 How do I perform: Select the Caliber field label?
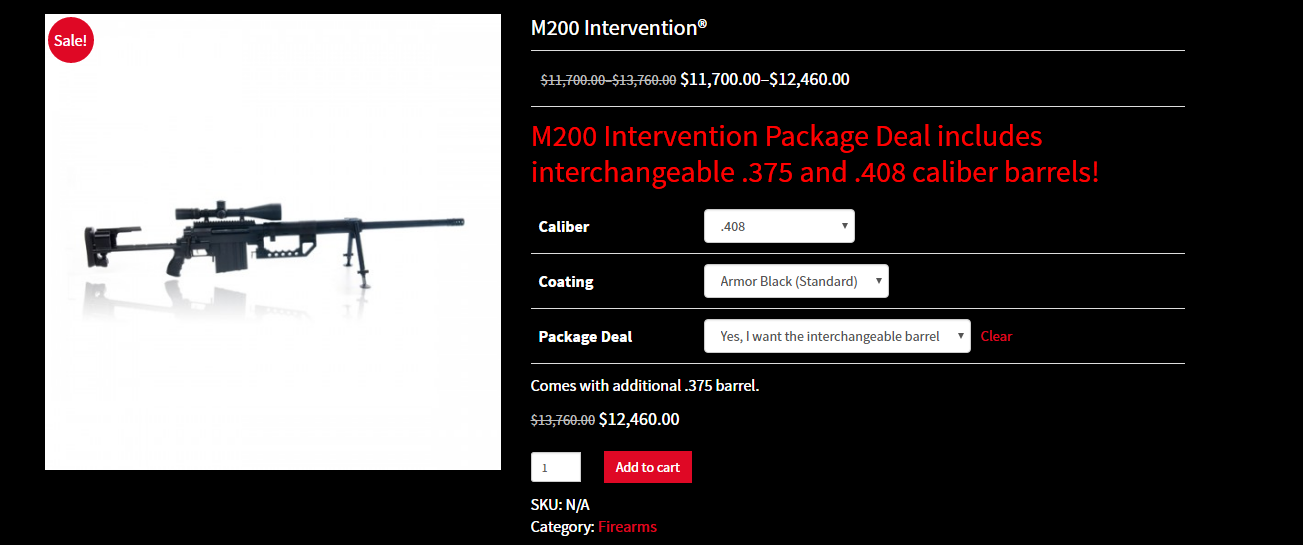pyautogui.click(x=564, y=226)
